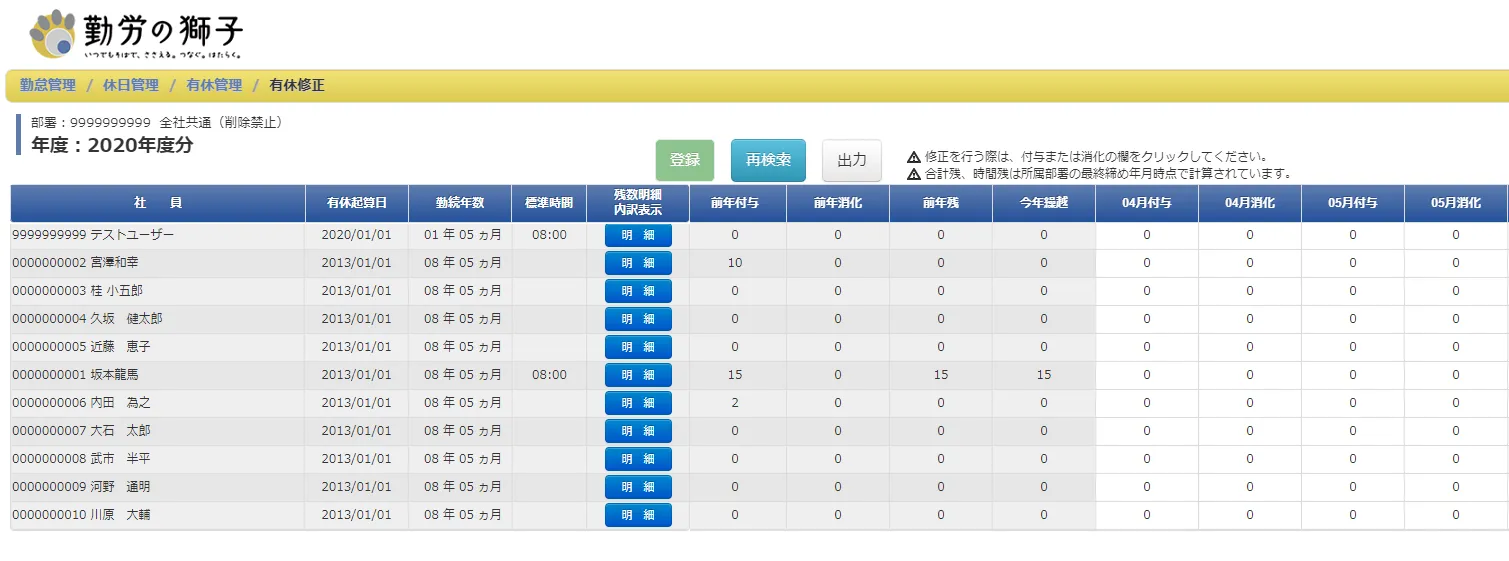Open 勤怠管理 in the breadcrumb
Viewport: 1509px width, 561px height.
tap(48, 86)
